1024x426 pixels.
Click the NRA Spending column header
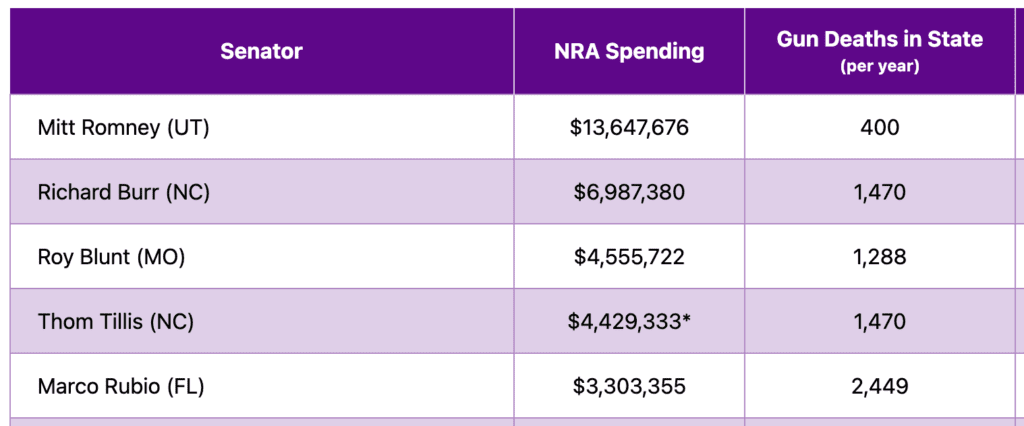coord(629,51)
